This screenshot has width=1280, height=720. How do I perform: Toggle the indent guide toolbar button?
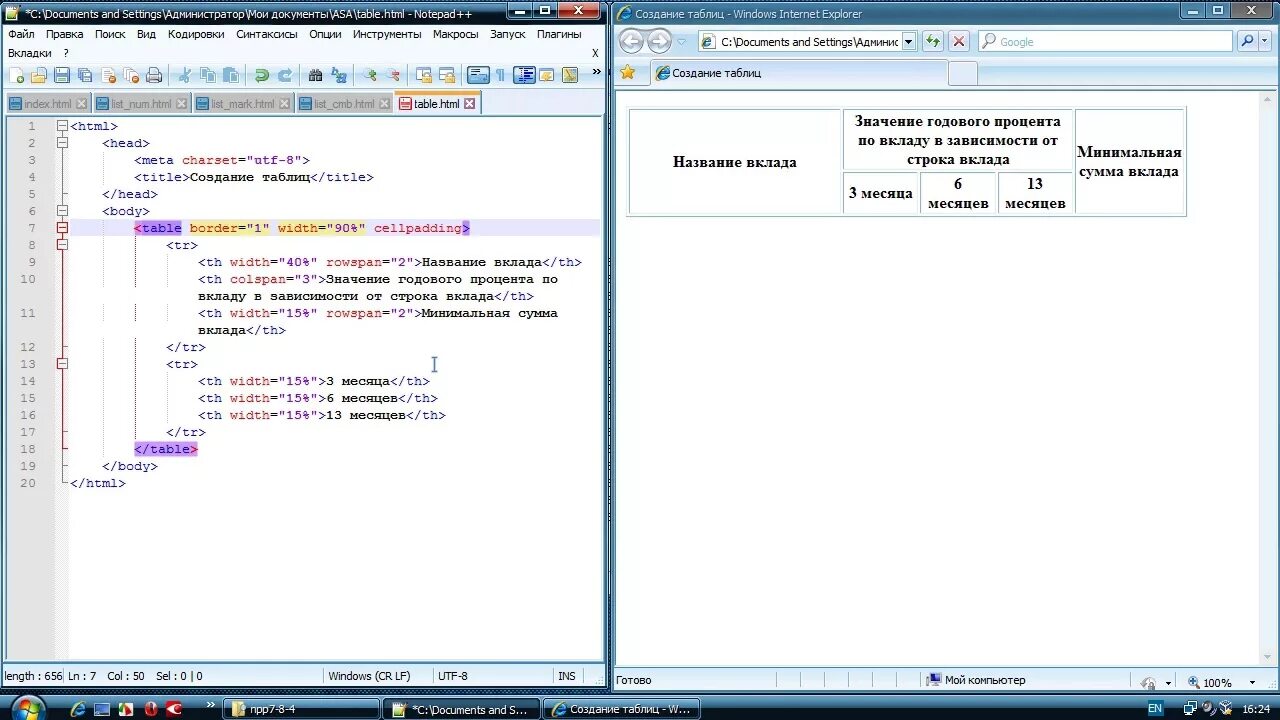point(524,75)
